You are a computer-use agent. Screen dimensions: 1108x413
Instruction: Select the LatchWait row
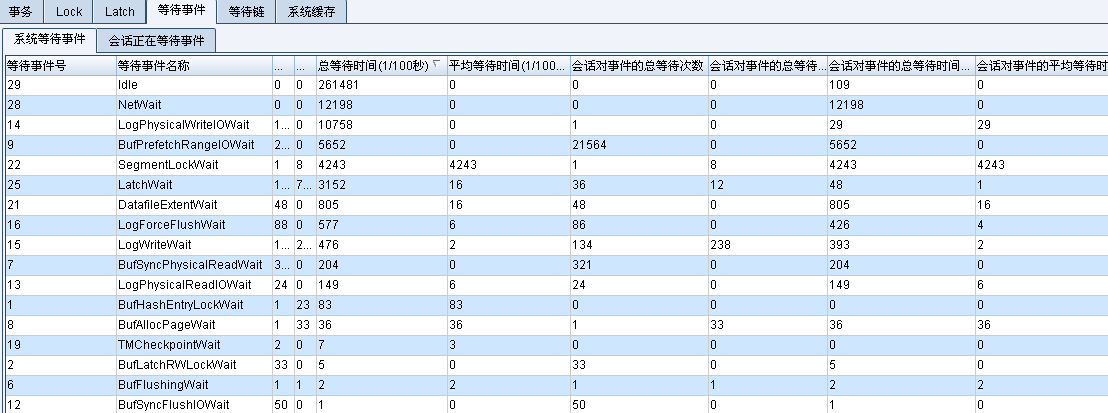coord(145,185)
